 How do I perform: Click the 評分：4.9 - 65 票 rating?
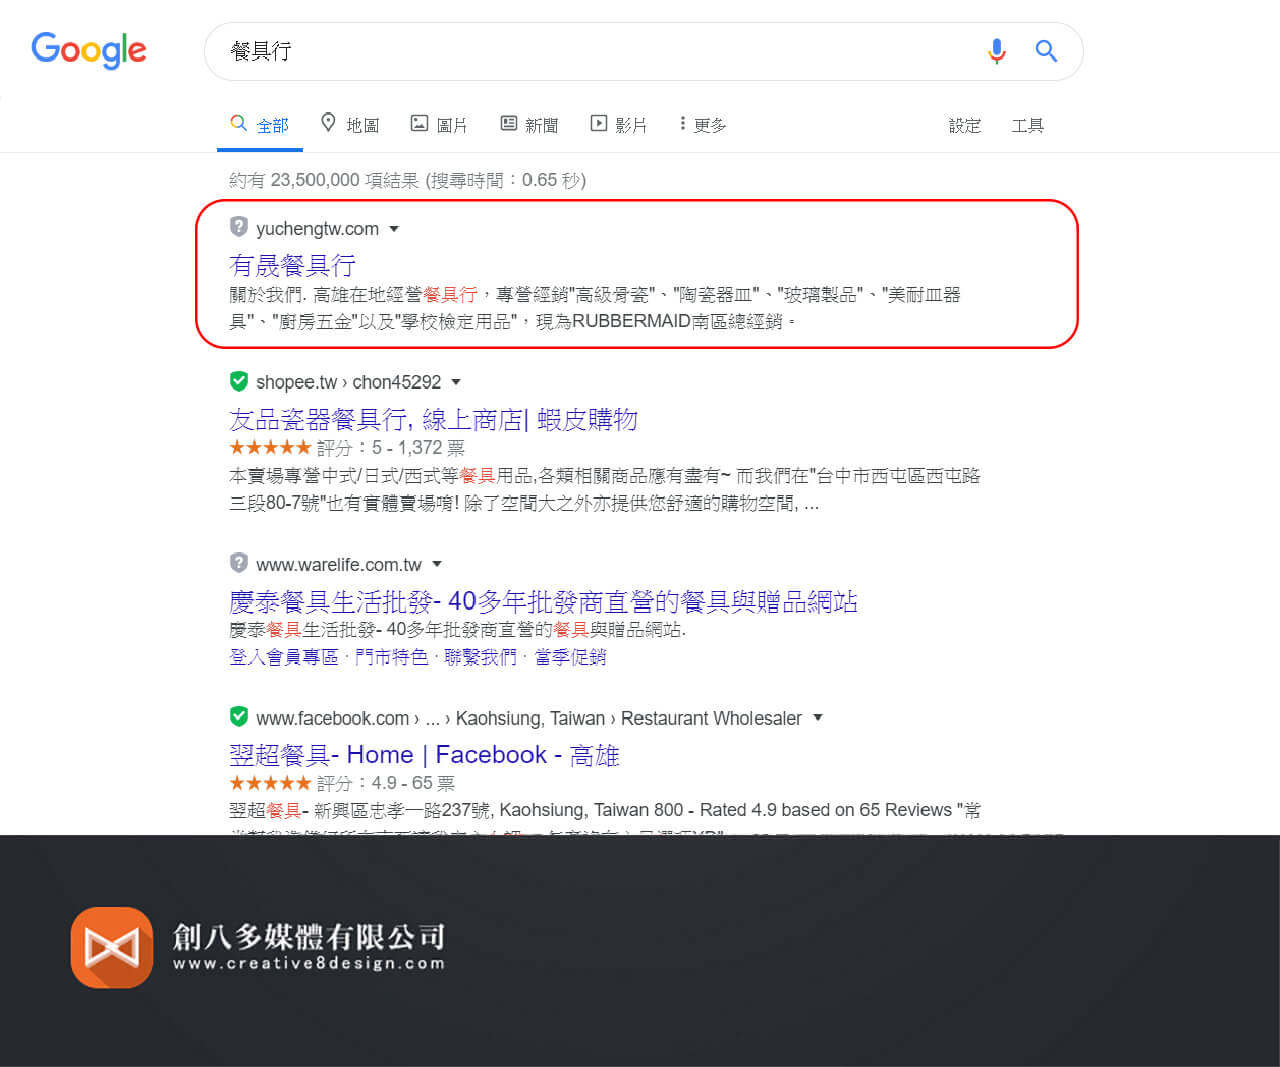click(x=386, y=783)
